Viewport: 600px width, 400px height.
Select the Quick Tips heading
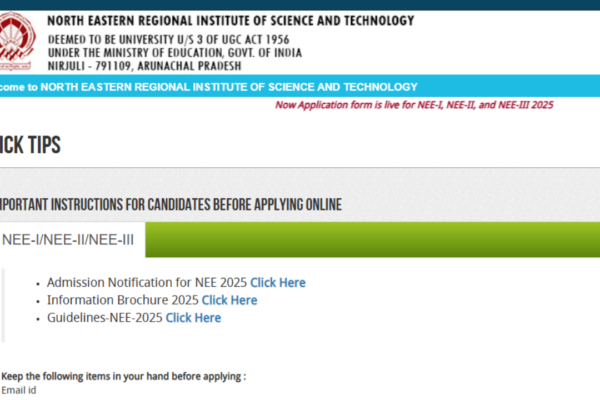point(30,145)
